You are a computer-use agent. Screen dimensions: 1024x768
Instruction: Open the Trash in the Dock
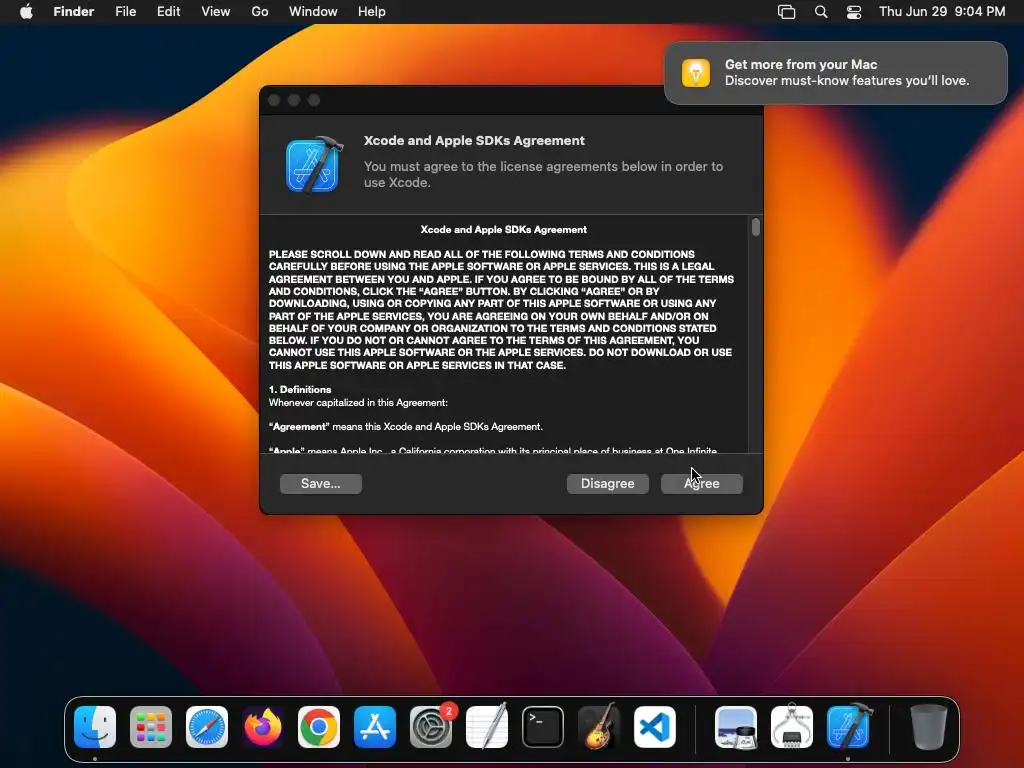929,727
